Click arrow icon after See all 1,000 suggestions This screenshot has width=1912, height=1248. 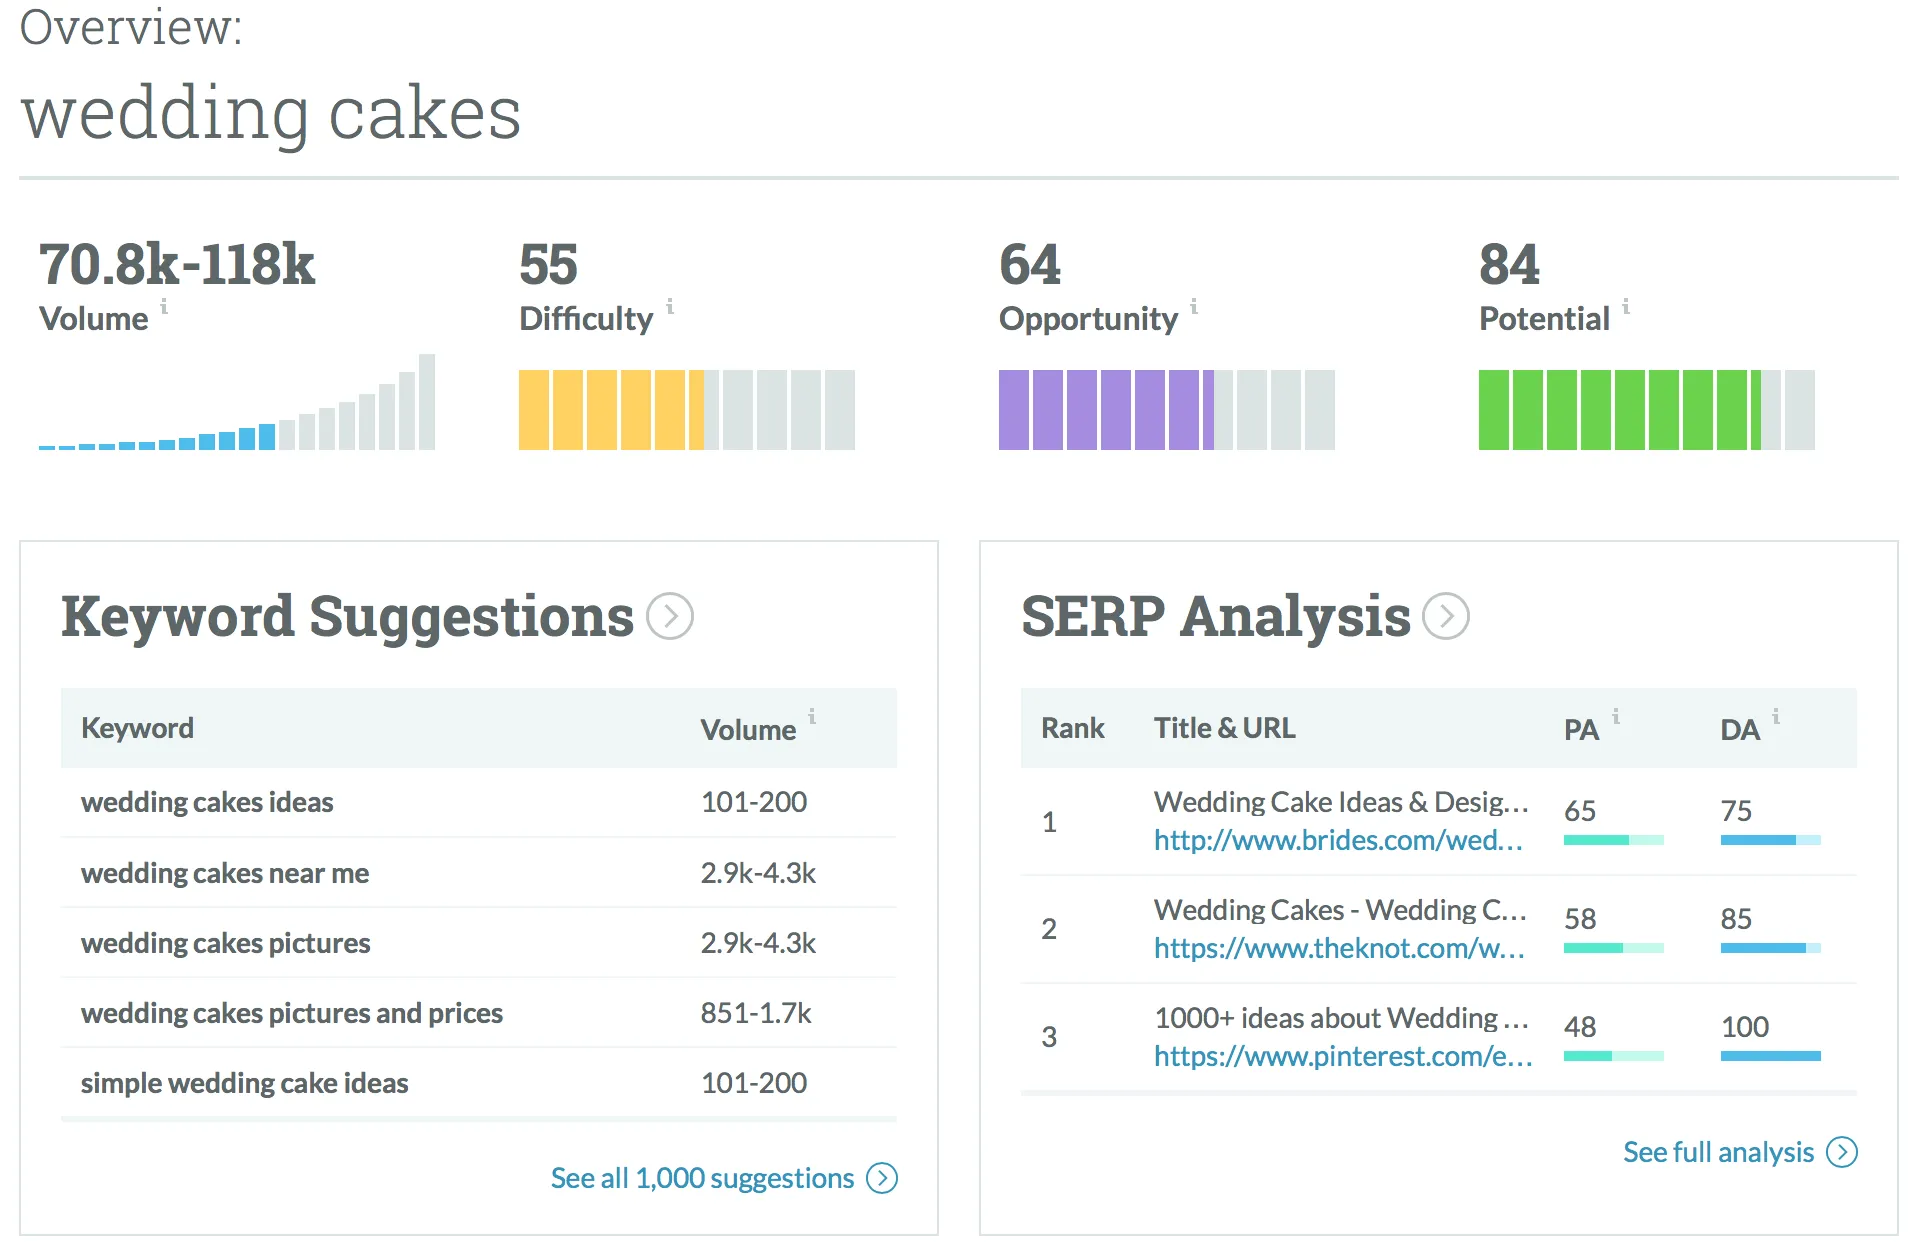[x=882, y=1178]
